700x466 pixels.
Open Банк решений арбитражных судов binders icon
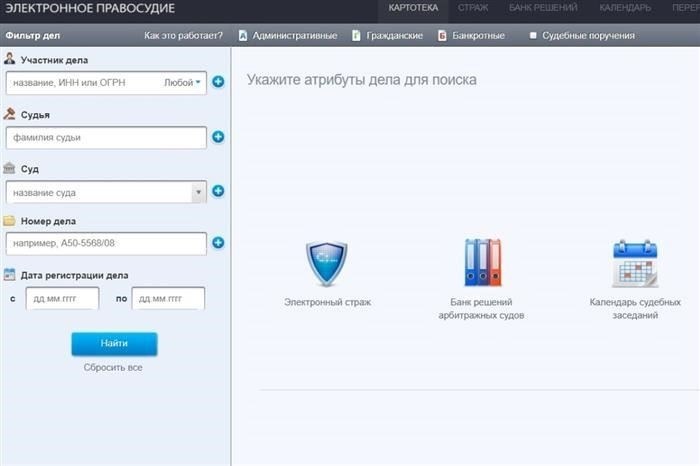pos(482,263)
